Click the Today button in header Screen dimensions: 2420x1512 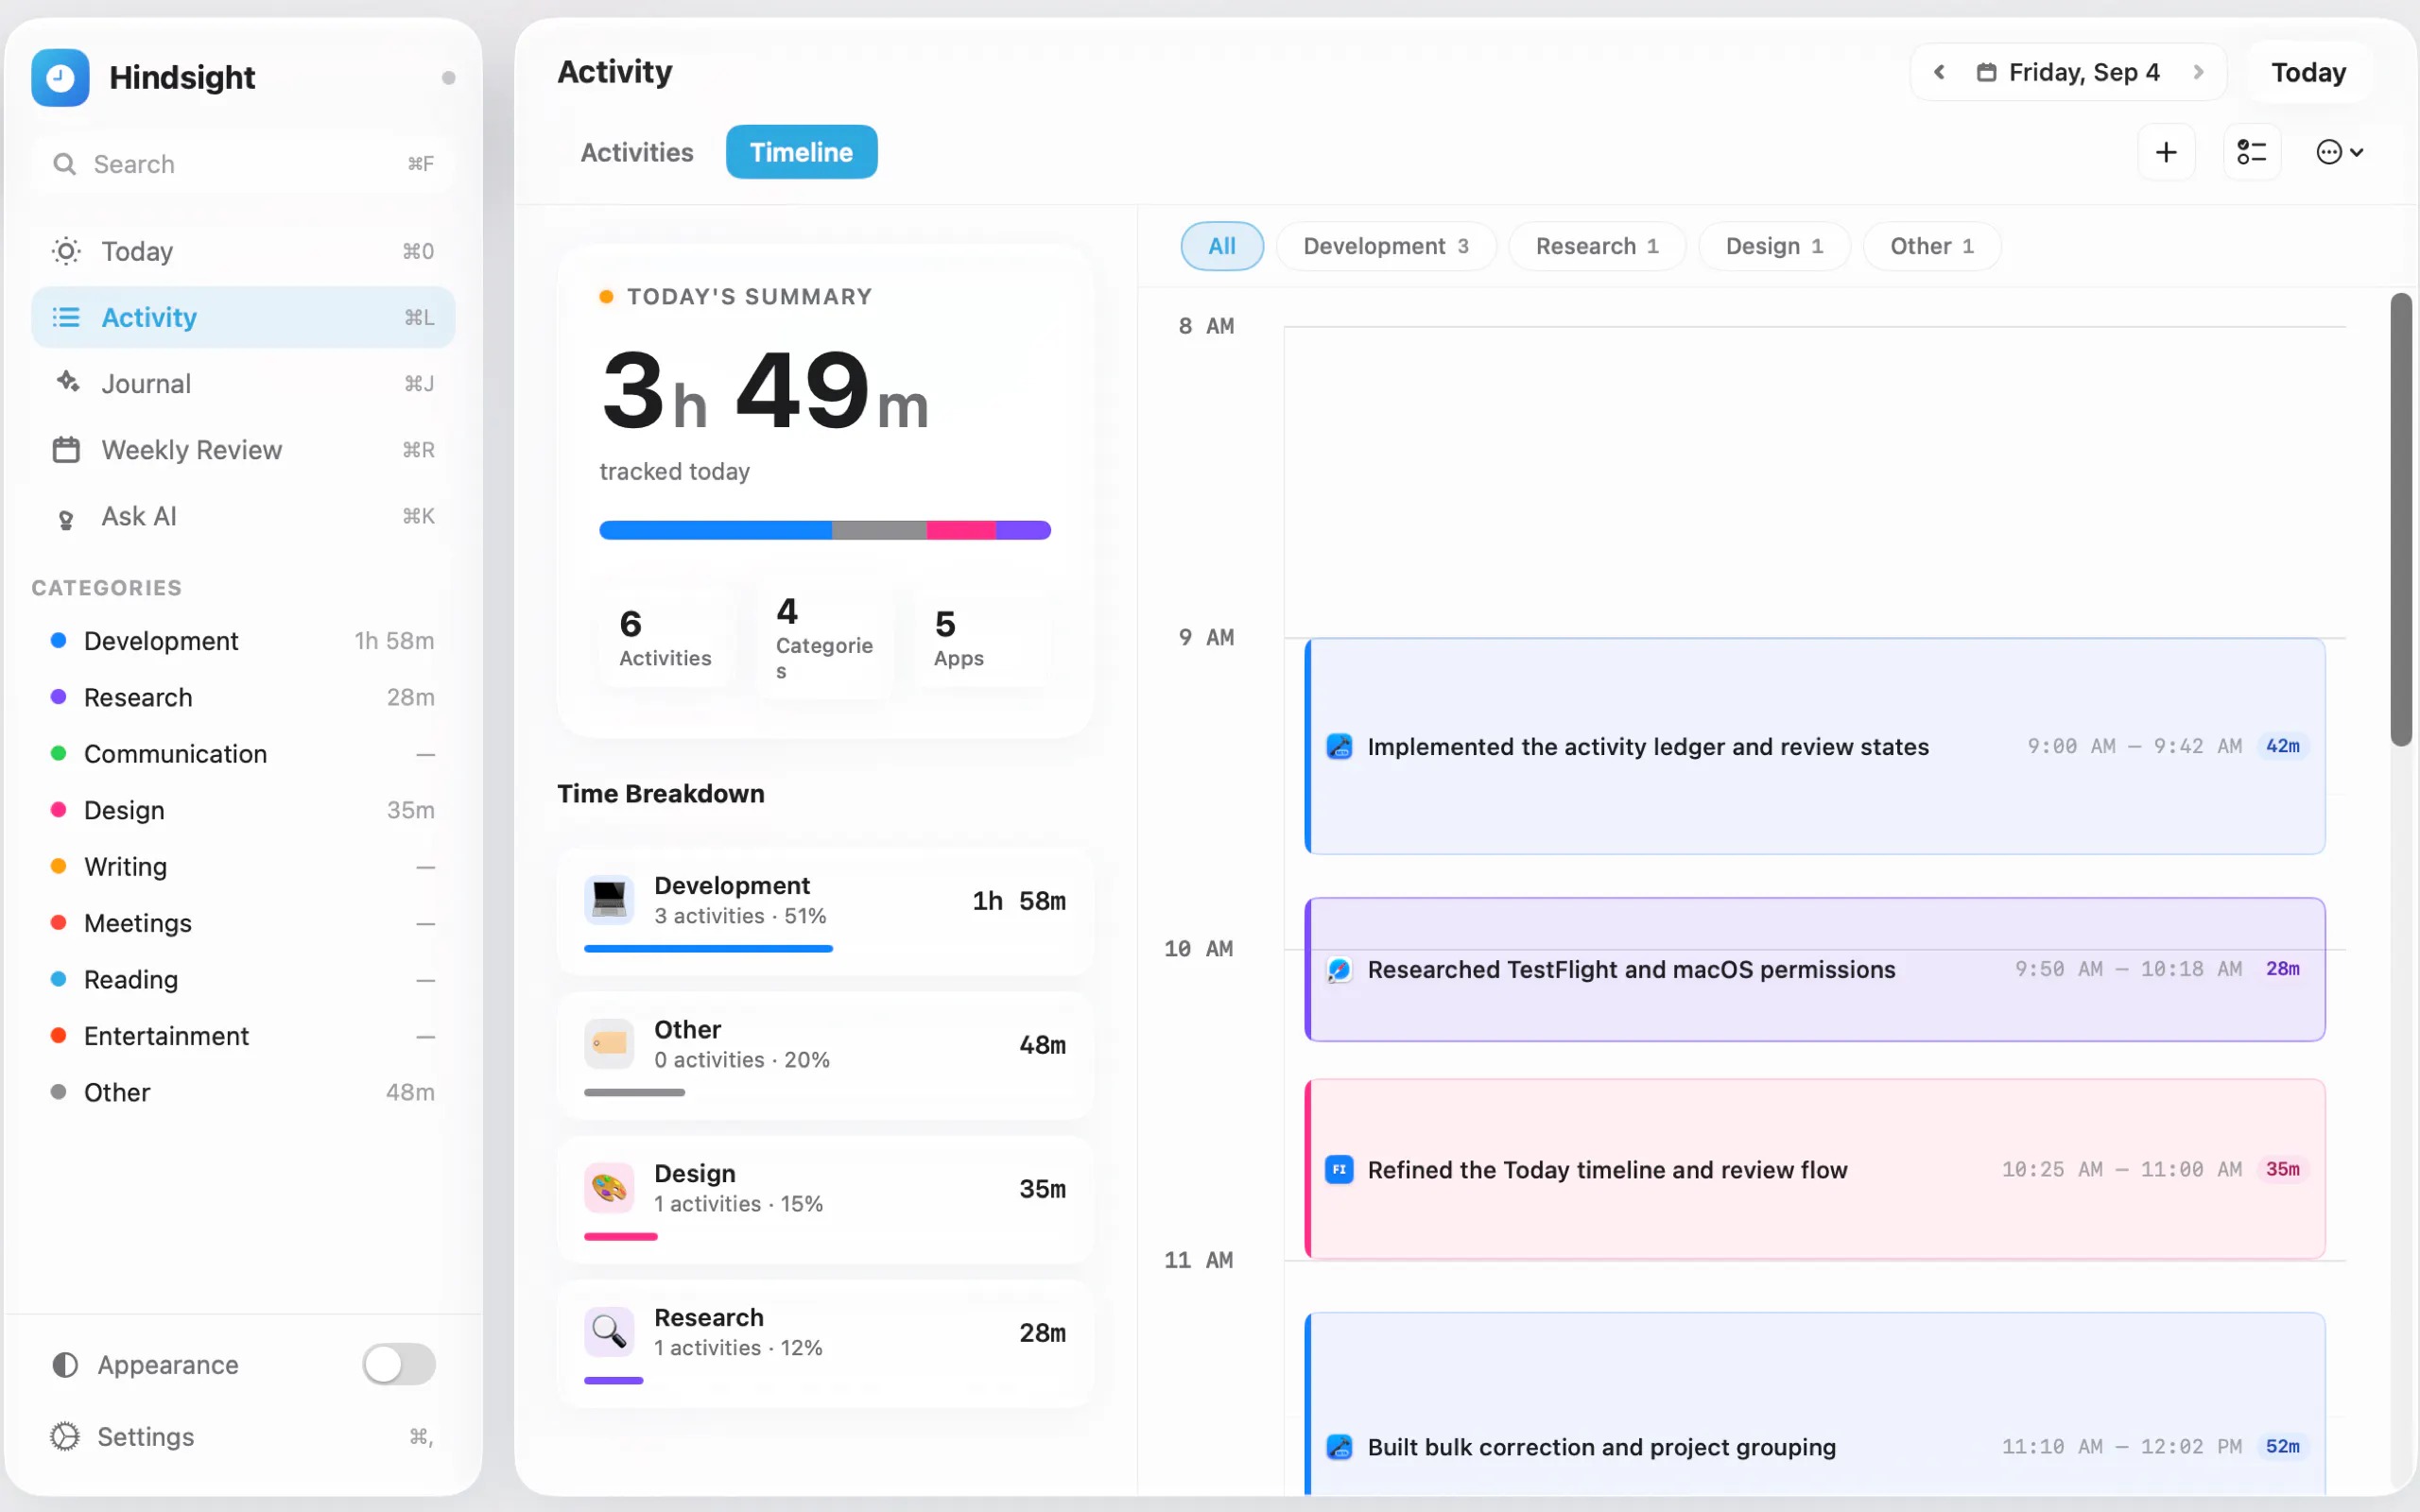[2308, 72]
